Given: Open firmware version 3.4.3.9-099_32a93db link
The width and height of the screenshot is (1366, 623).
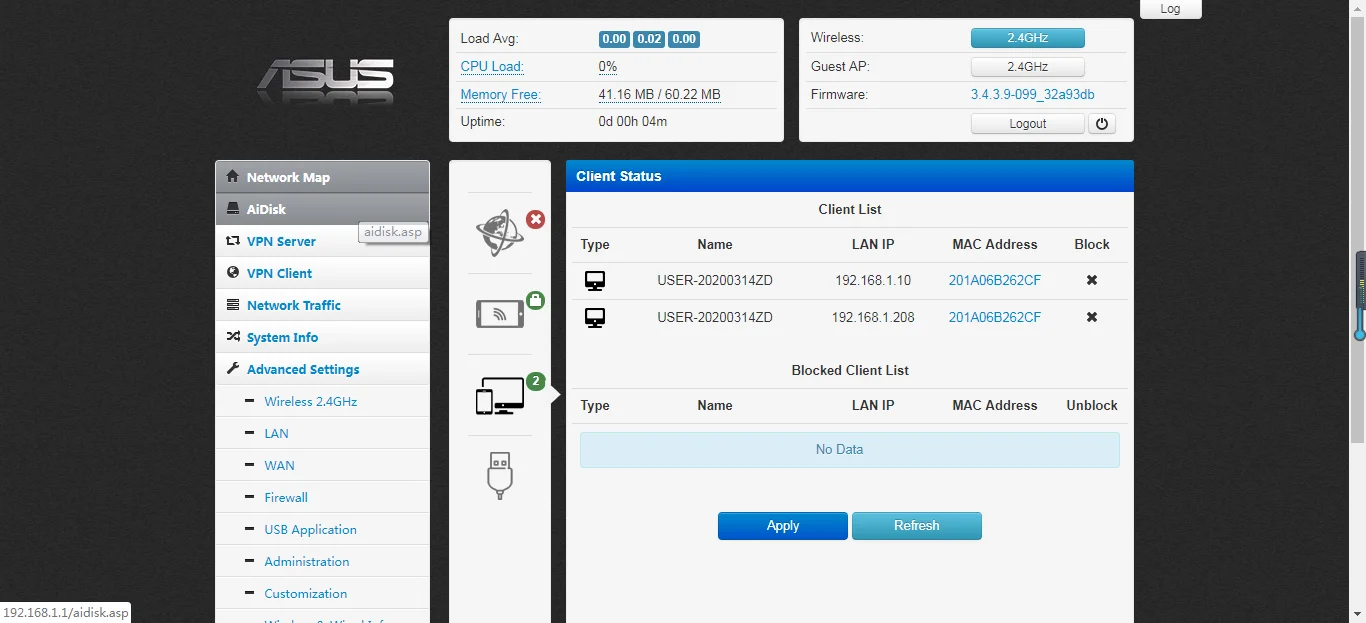Looking at the screenshot, I should [1033, 95].
